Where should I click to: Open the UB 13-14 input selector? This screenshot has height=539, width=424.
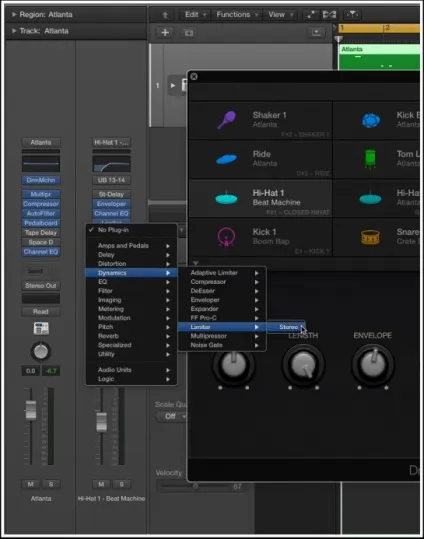[111, 180]
